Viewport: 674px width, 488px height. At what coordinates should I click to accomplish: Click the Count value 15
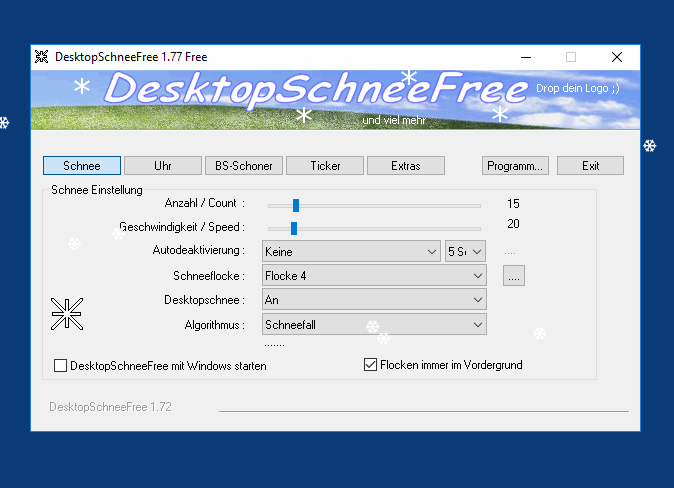click(x=513, y=203)
